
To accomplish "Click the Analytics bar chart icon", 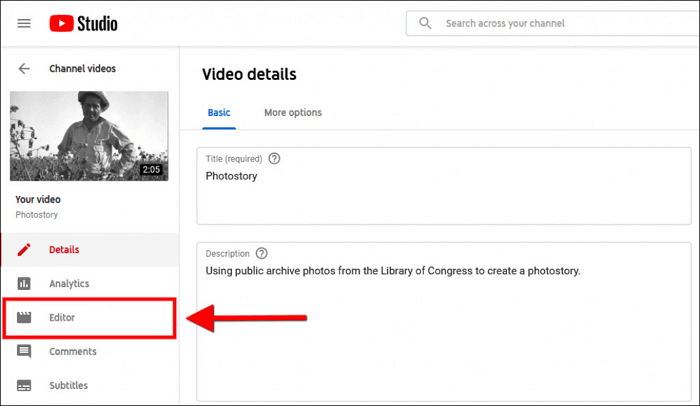I will click(x=24, y=284).
